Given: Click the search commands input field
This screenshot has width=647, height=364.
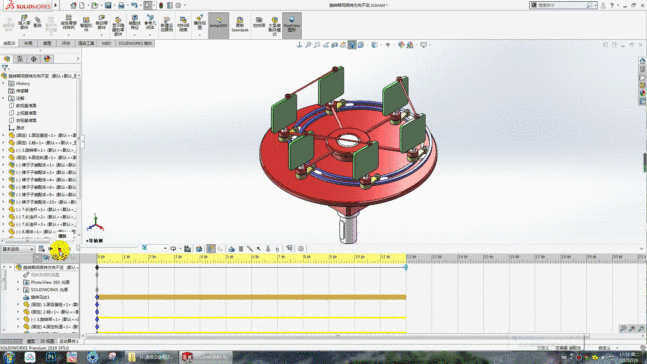Looking at the screenshot, I should (x=562, y=5).
